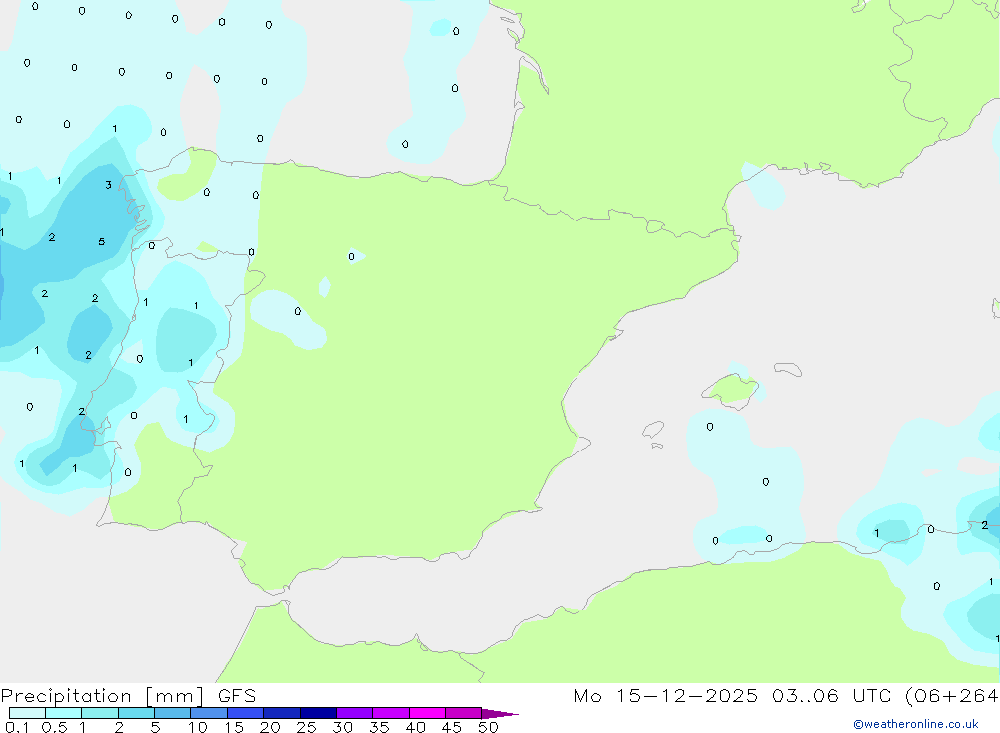Click the "(06+264" forecast offset text
Screen dimensions: 1000x733
951,696
